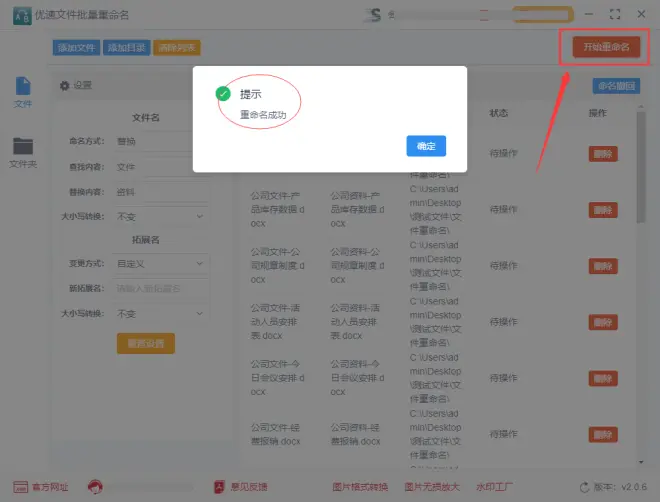Click the fullscreen icon in title bar

[615, 14]
